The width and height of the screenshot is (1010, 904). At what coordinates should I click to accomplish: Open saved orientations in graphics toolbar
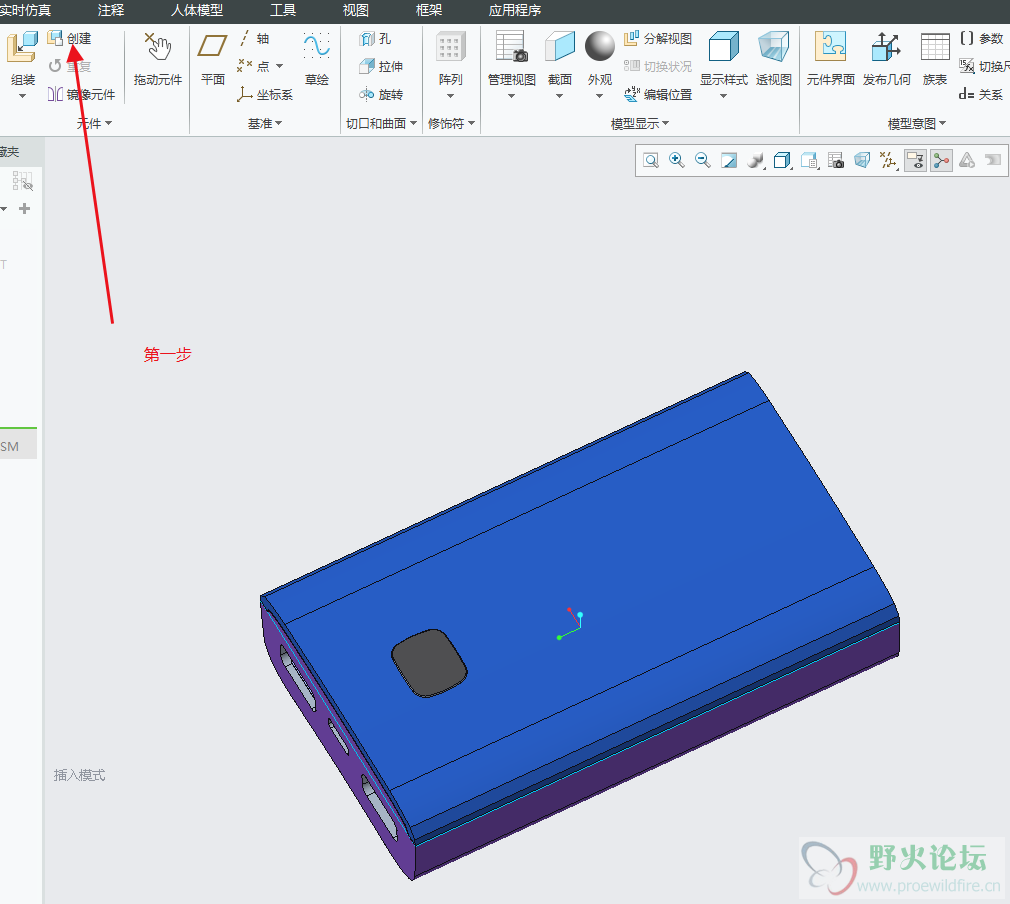coord(809,160)
